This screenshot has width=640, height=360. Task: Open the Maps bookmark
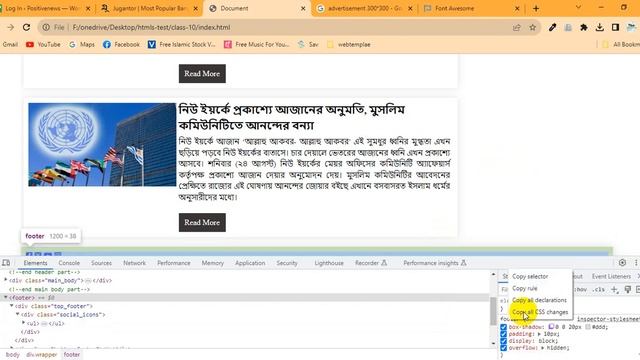click(x=82, y=44)
